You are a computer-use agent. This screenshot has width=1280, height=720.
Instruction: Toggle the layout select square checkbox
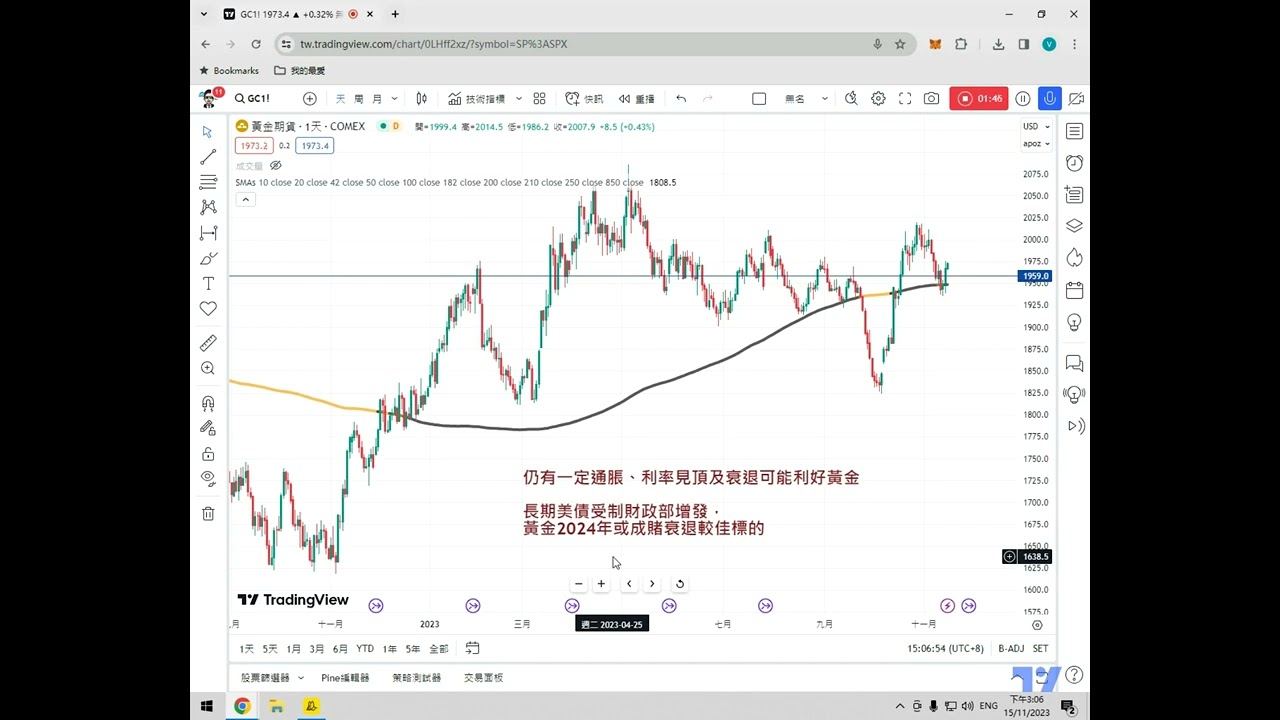click(x=759, y=99)
